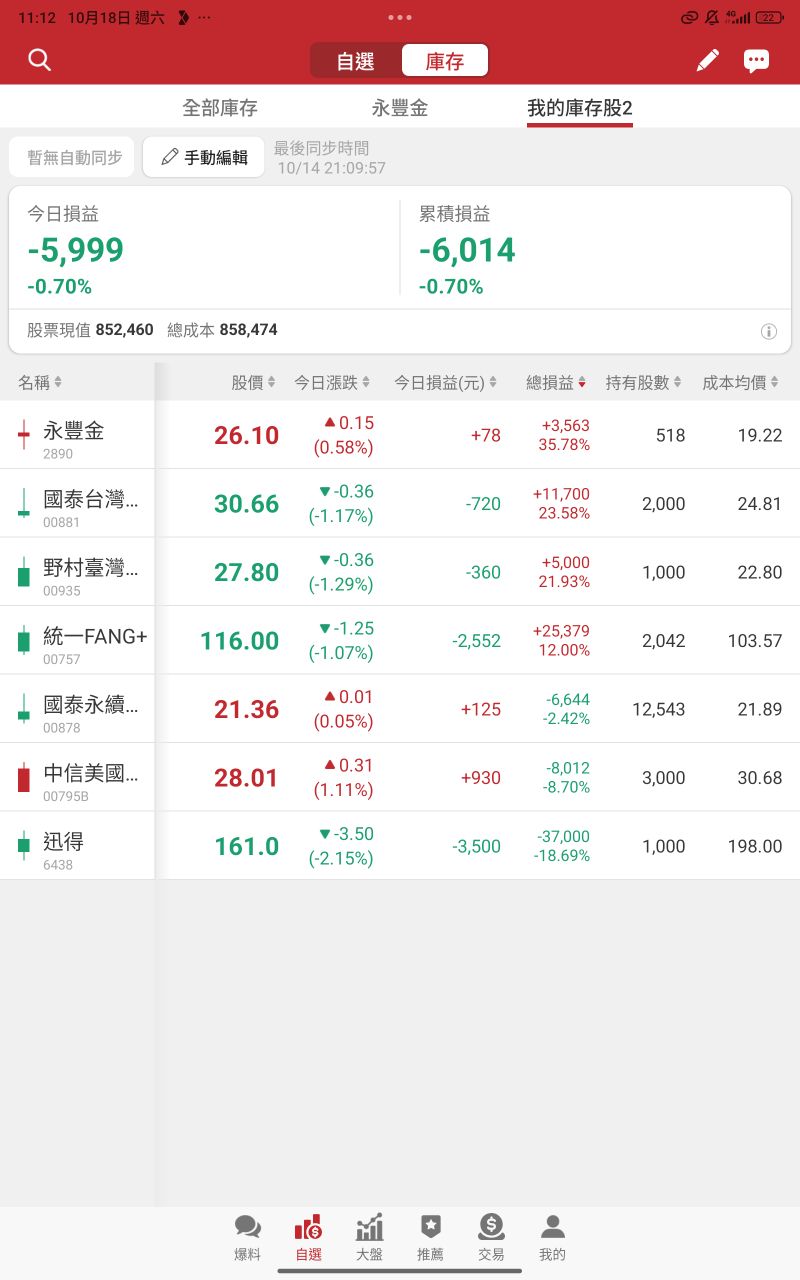The image size is (800, 1280).
Task: Open the 大盤 market chart icon
Action: (369, 1234)
